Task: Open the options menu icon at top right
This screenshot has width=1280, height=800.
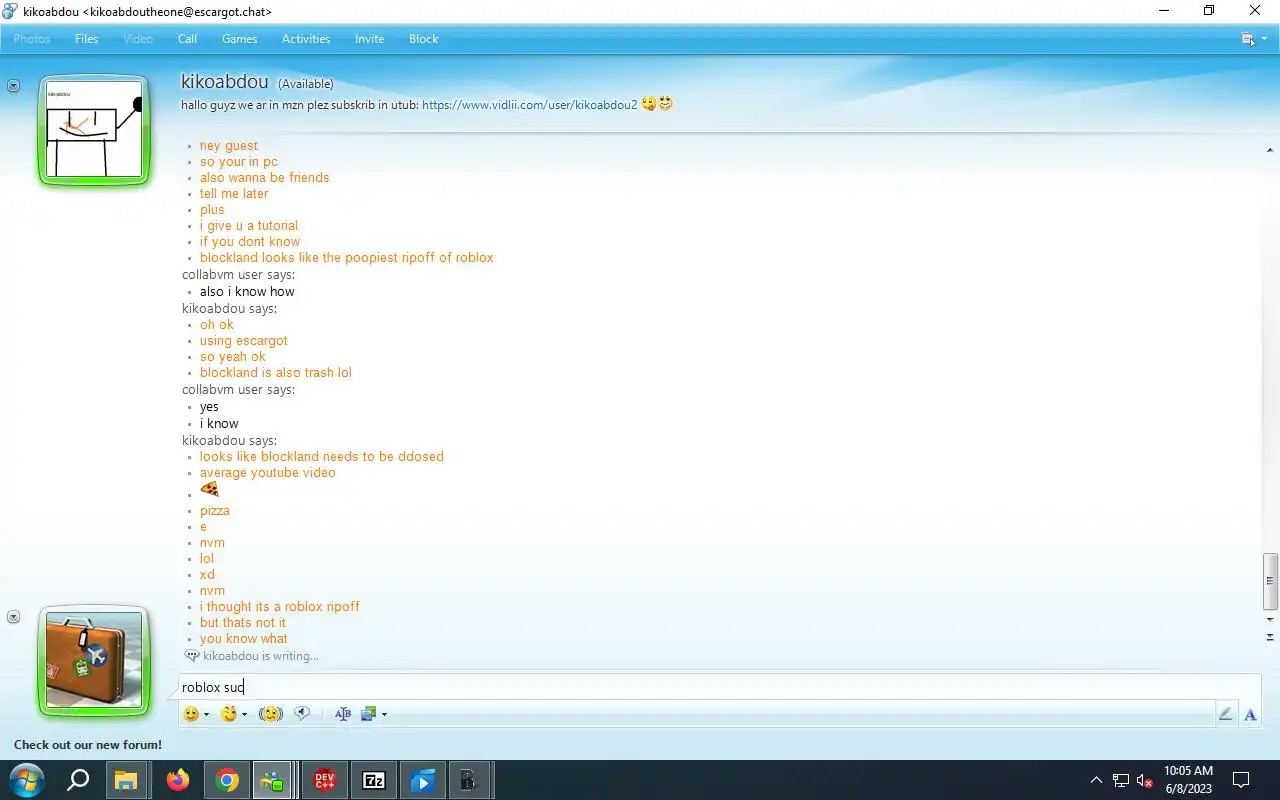Action: click(x=1248, y=39)
